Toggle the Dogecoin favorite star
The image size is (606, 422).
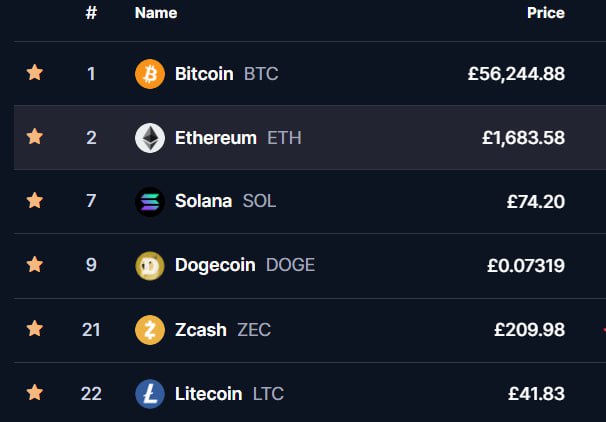[x=35, y=265]
